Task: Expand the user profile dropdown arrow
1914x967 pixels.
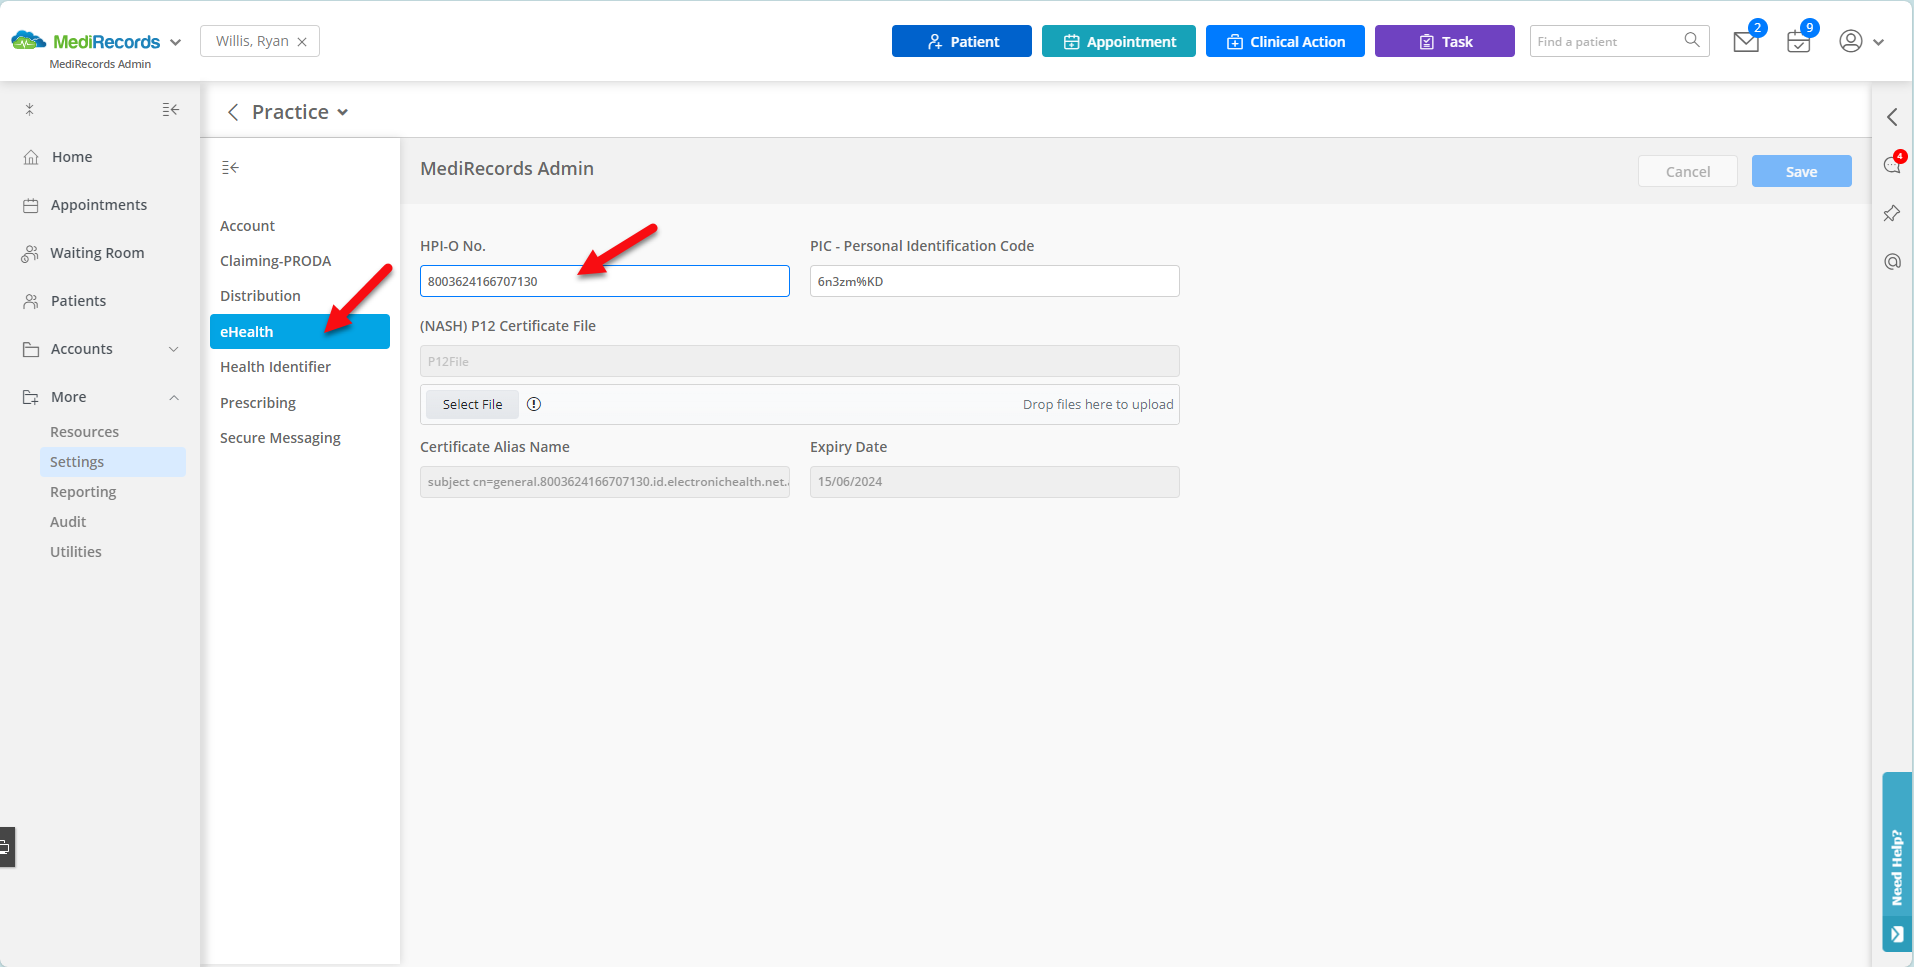Action: (1879, 42)
